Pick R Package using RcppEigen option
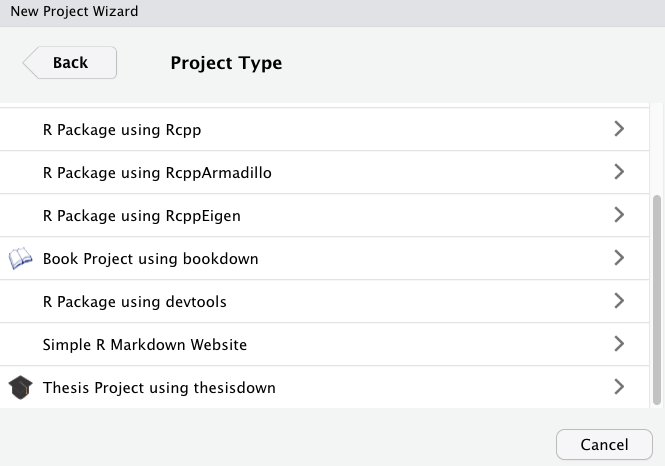The image size is (665, 466). (x=141, y=216)
